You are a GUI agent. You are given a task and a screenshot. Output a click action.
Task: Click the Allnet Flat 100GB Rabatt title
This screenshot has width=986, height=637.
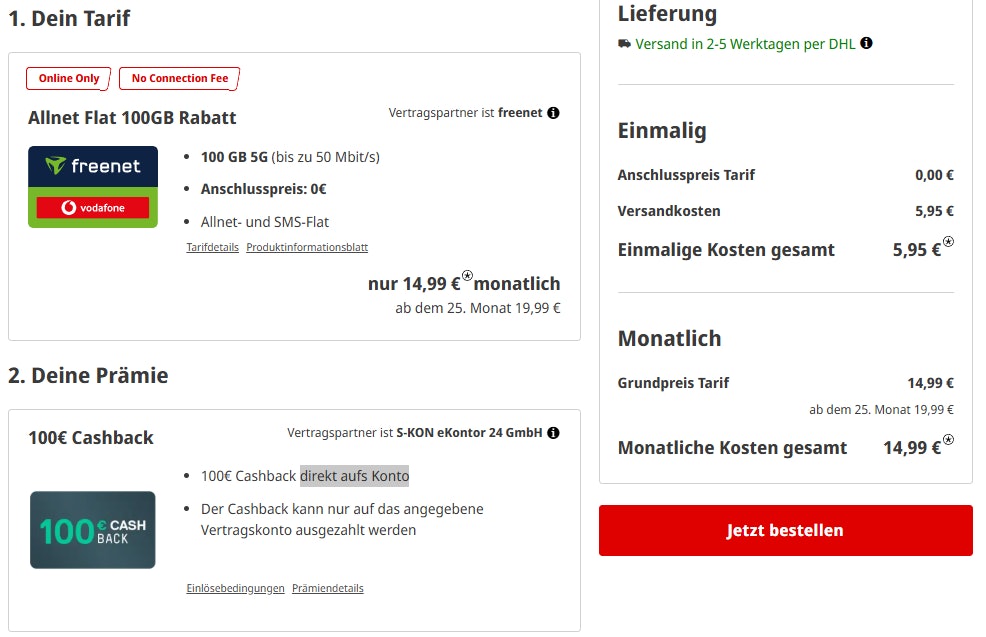tap(132, 118)
